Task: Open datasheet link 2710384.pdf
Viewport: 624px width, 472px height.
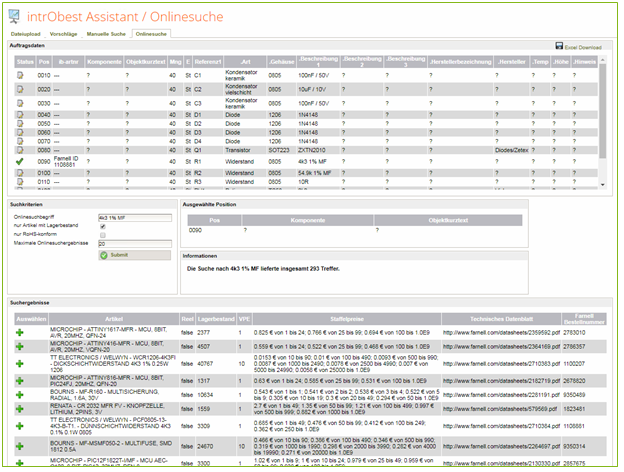Action: click(x=501, y=426)
